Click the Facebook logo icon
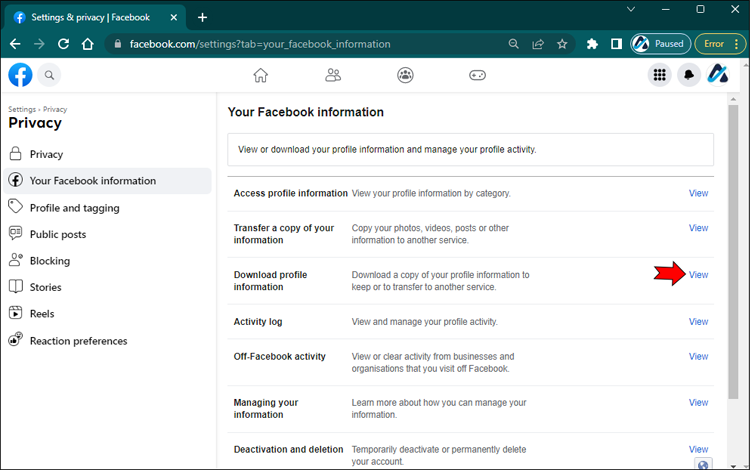The width and height of the screenshot is (750, 470). coord(20,75)
